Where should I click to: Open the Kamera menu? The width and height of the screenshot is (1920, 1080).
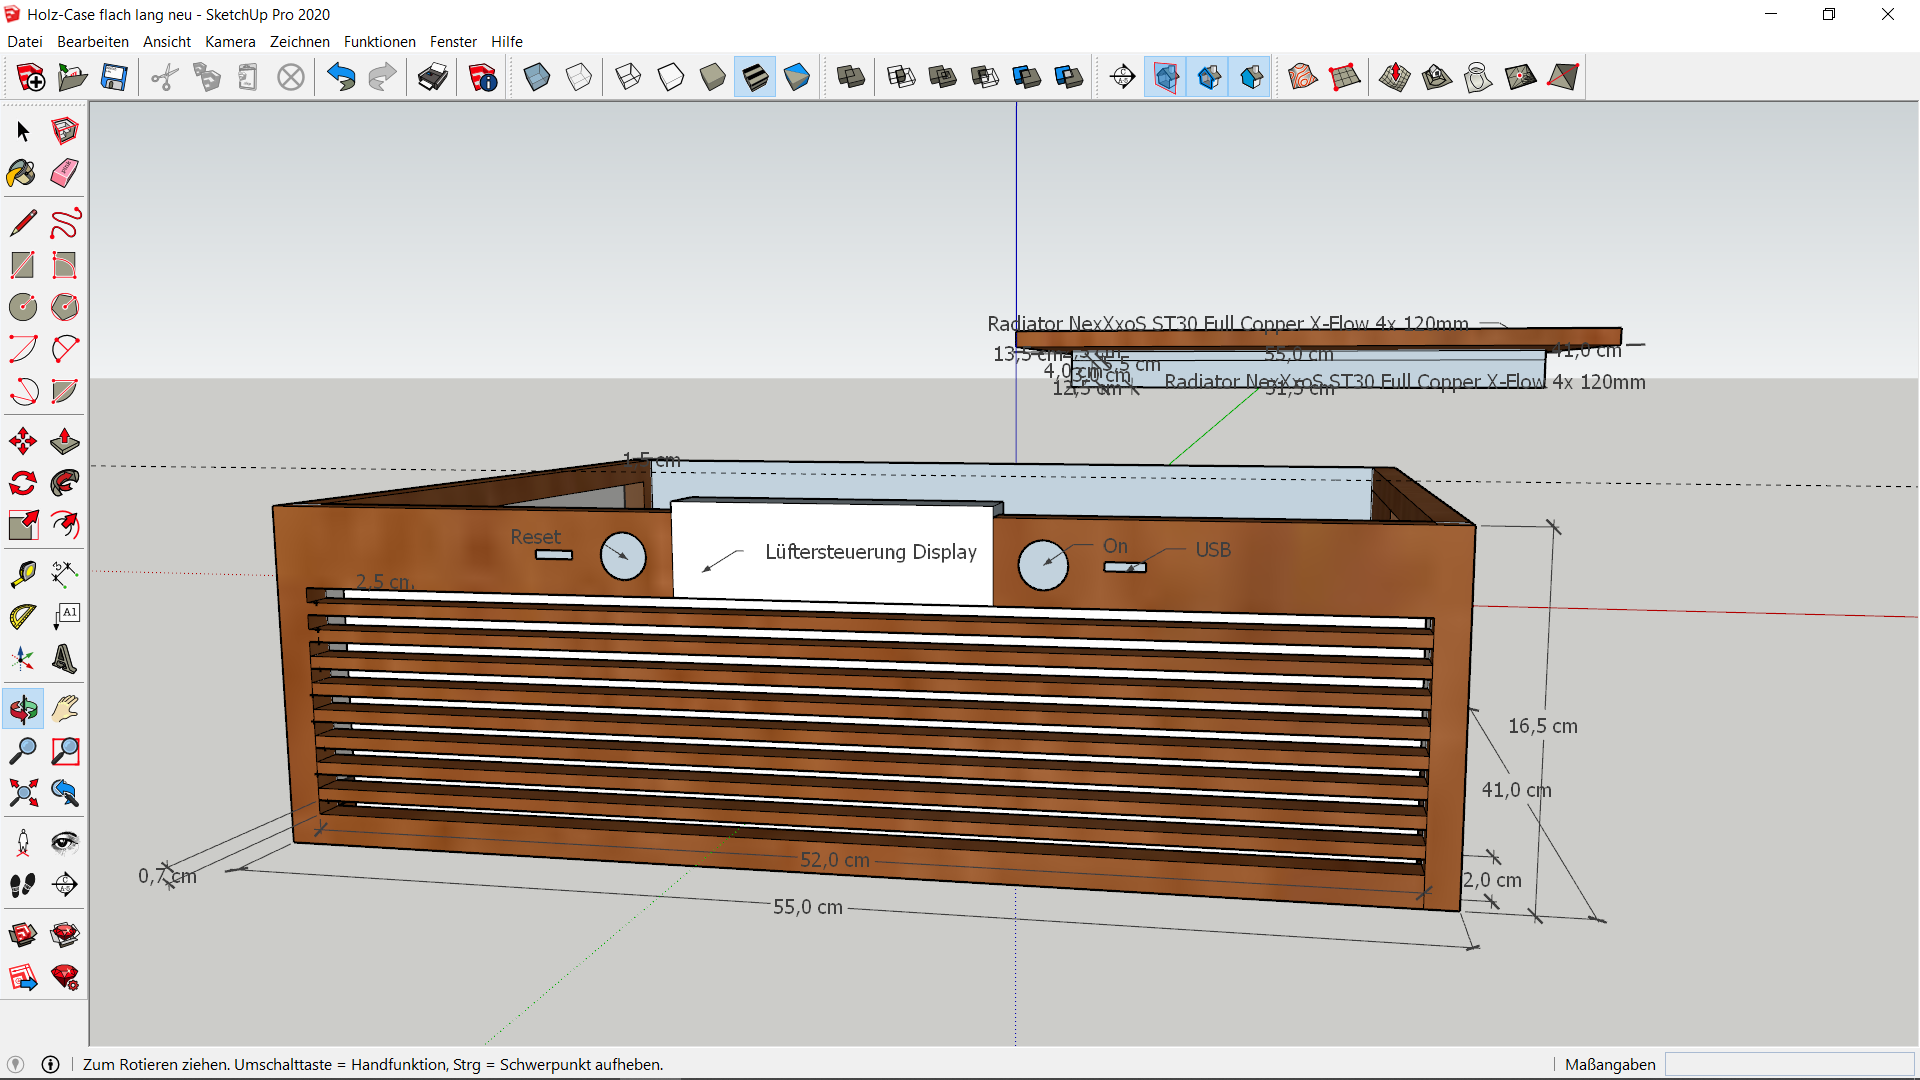coord(230,42)
